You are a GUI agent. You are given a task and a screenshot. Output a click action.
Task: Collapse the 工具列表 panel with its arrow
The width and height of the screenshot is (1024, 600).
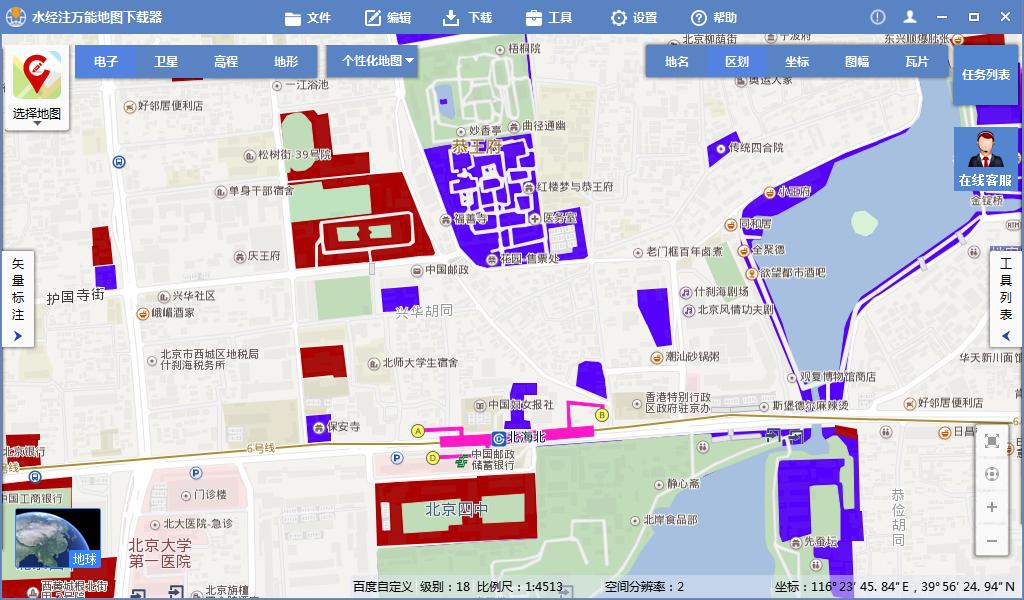(x=1006, y=336)
